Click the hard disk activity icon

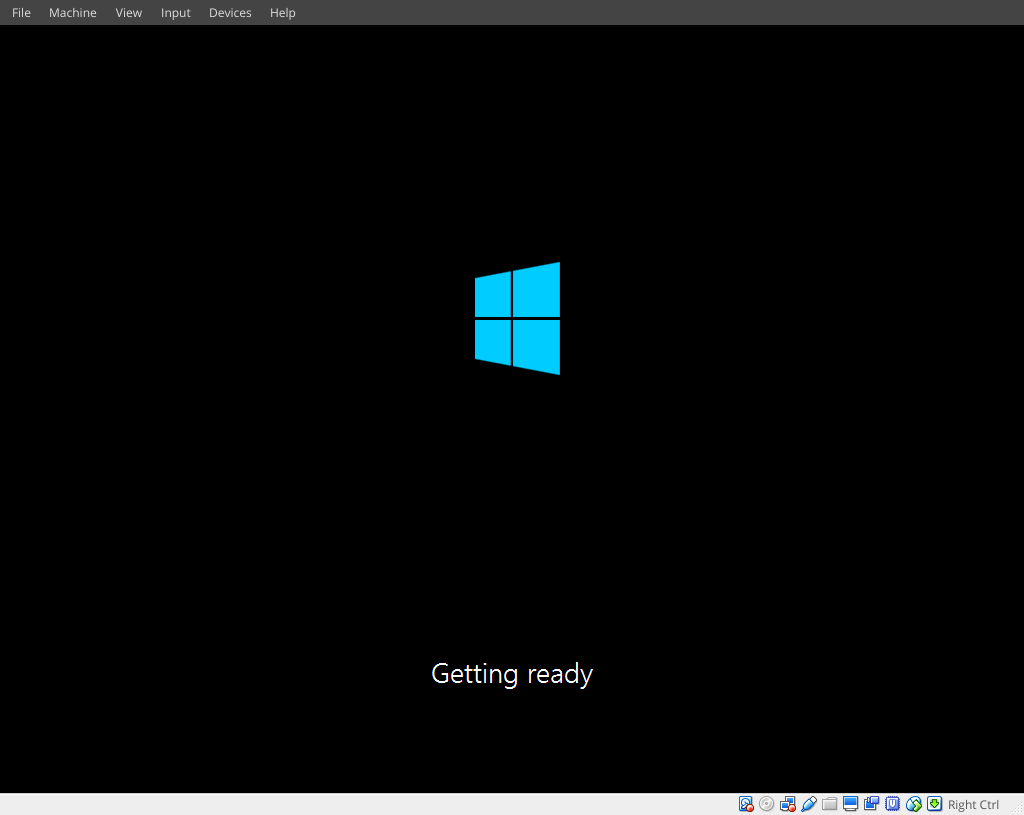point(746,804)
